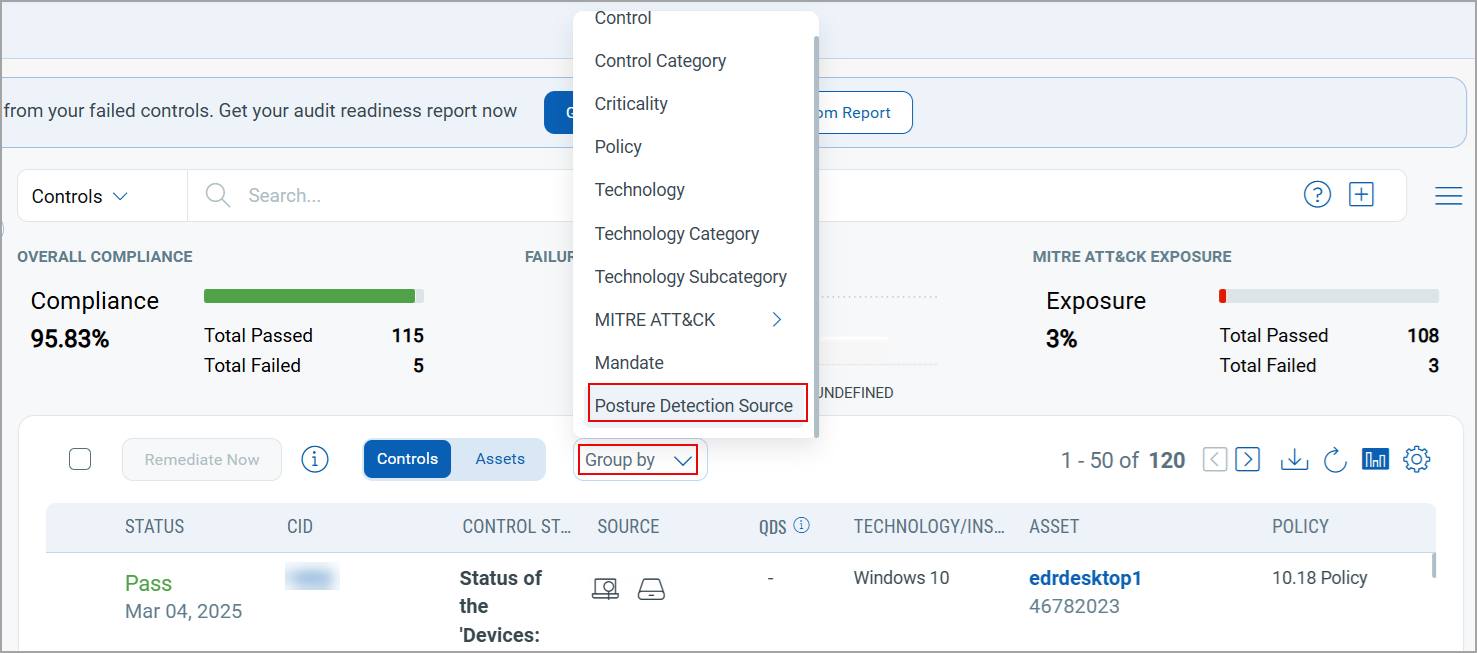The image size is (1477, 653).
Task: Open the Controls search scope dropdown
Action: click(x=78, y=195)
